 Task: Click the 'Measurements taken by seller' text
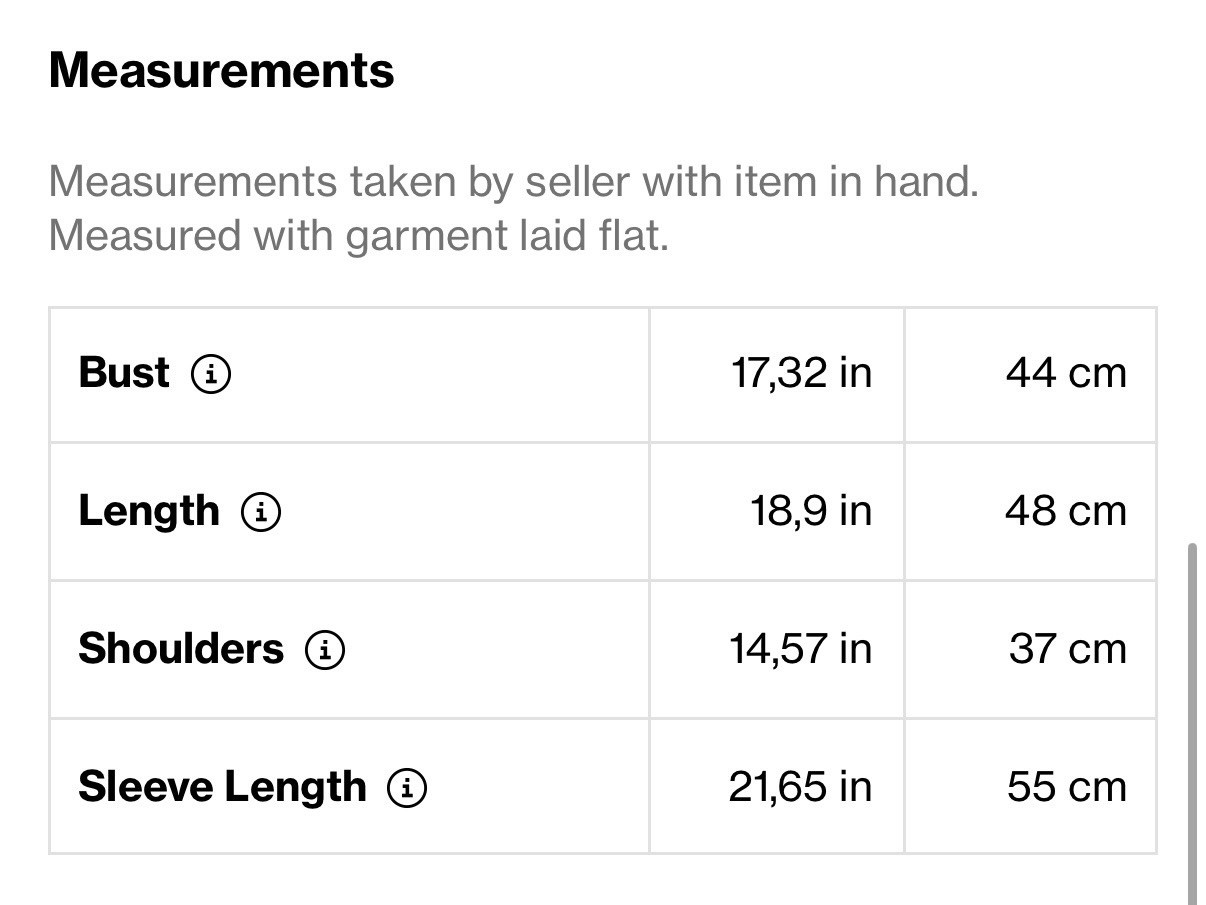coord(513,183)
